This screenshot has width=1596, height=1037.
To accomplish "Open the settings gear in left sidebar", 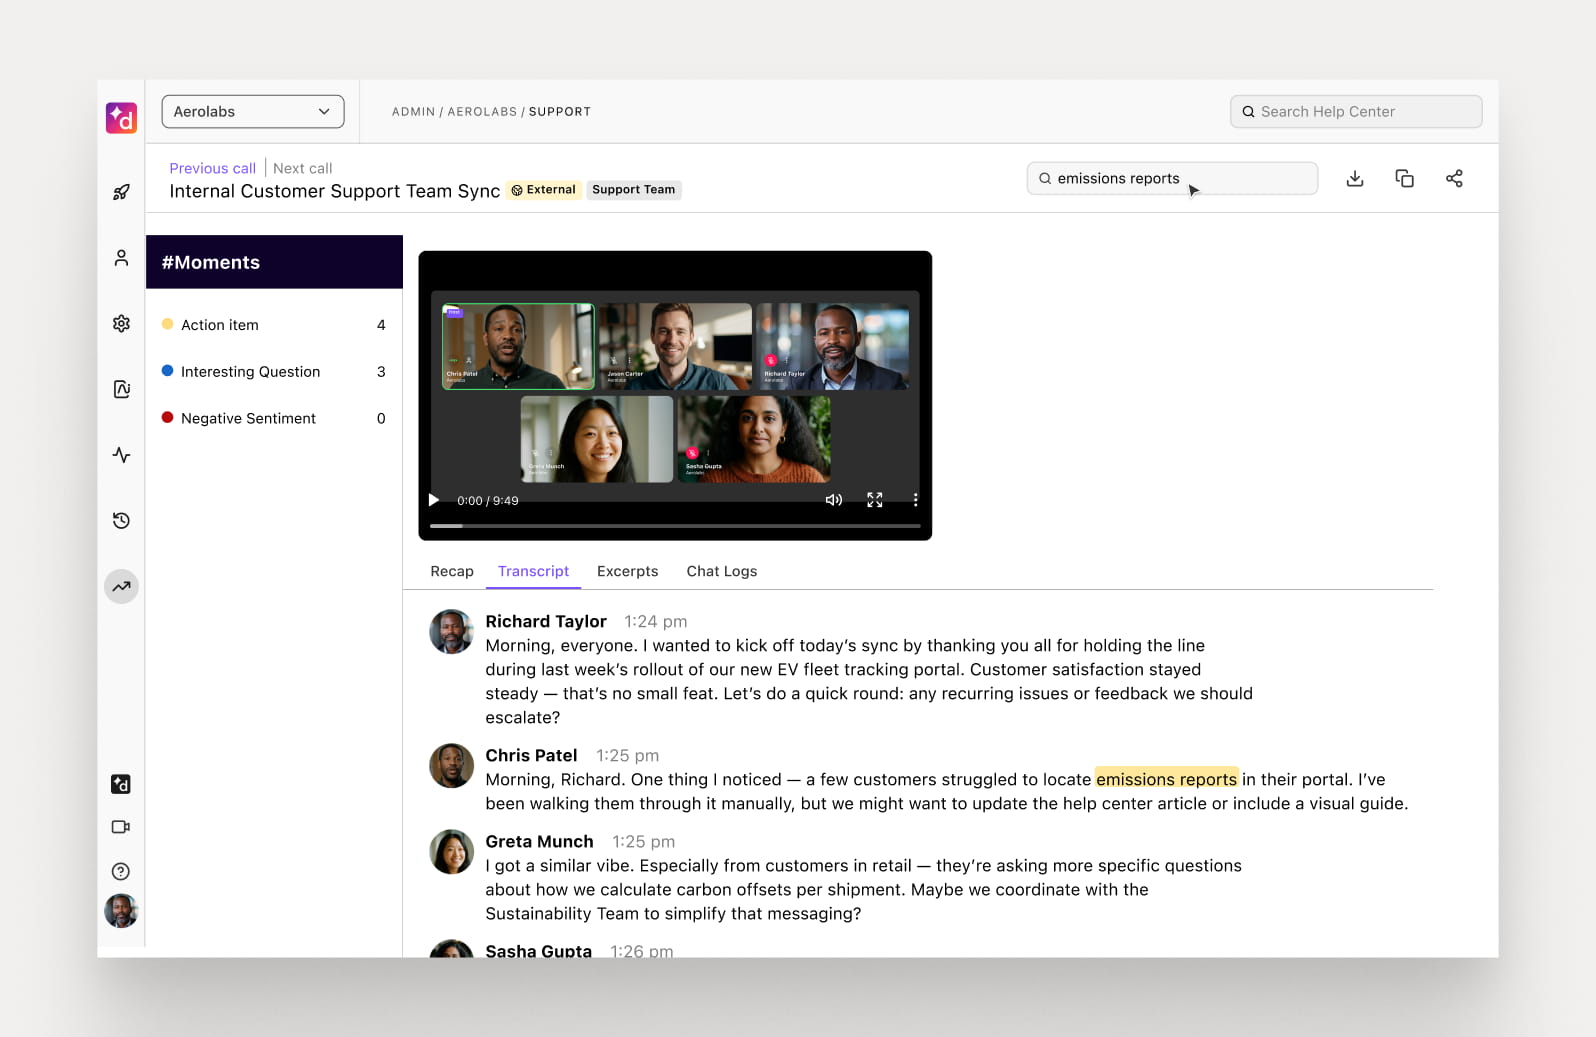I will click(121, 323).
